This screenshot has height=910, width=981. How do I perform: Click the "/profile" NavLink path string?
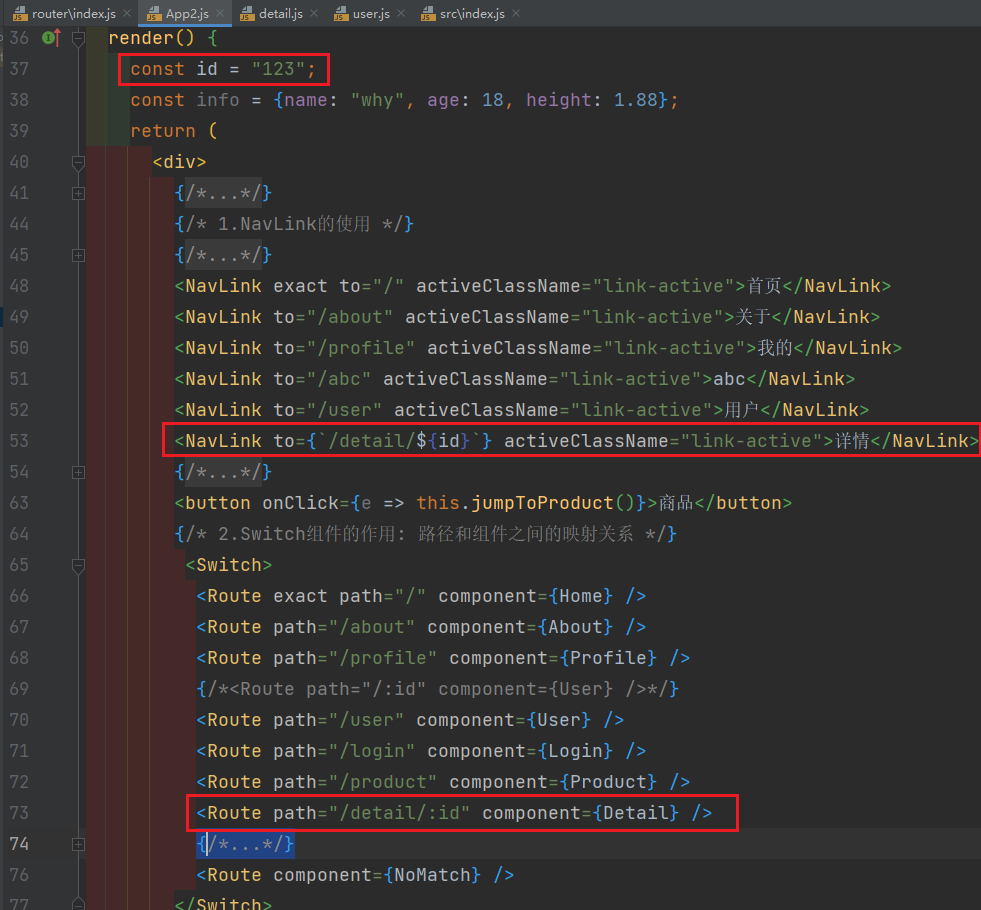[360, 348]
